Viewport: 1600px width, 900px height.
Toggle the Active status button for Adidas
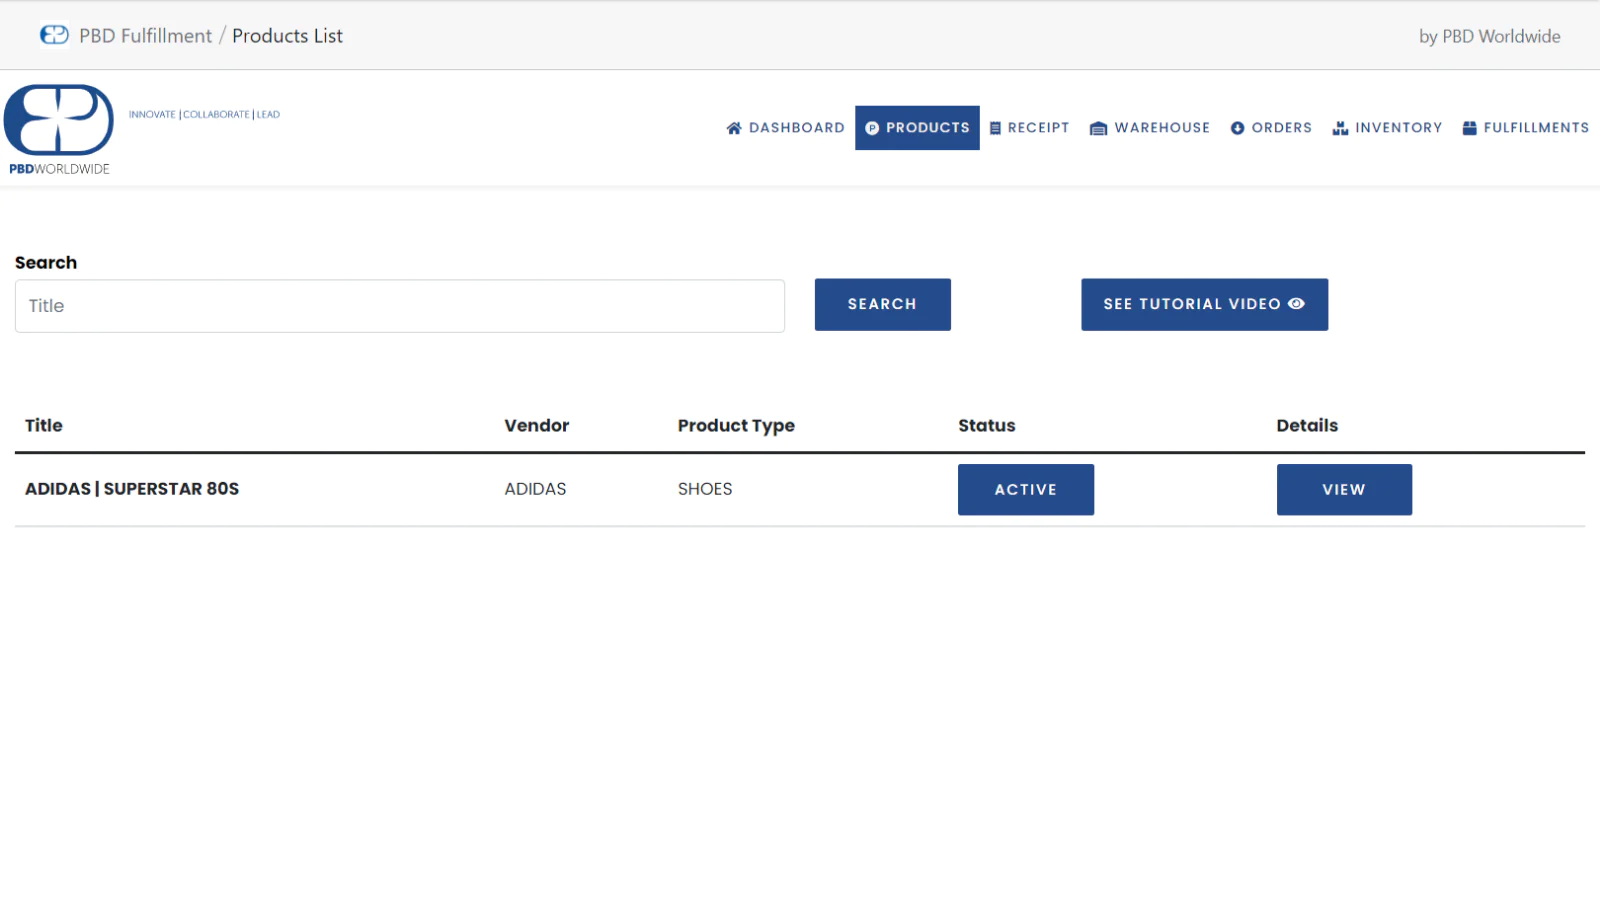[1025, 489]
